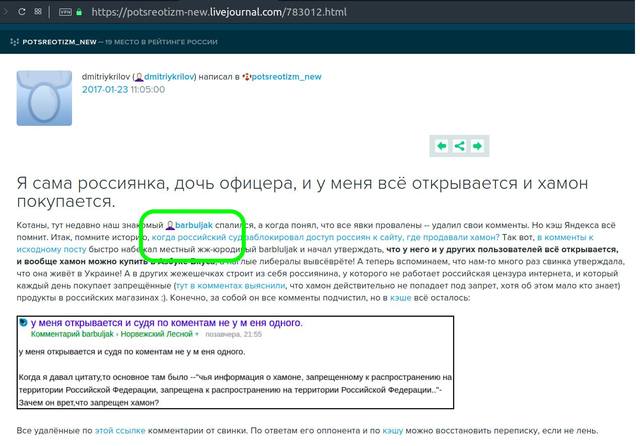Click community icon beside potsreotizm_new
640x446 pixels.
point(246,77)
